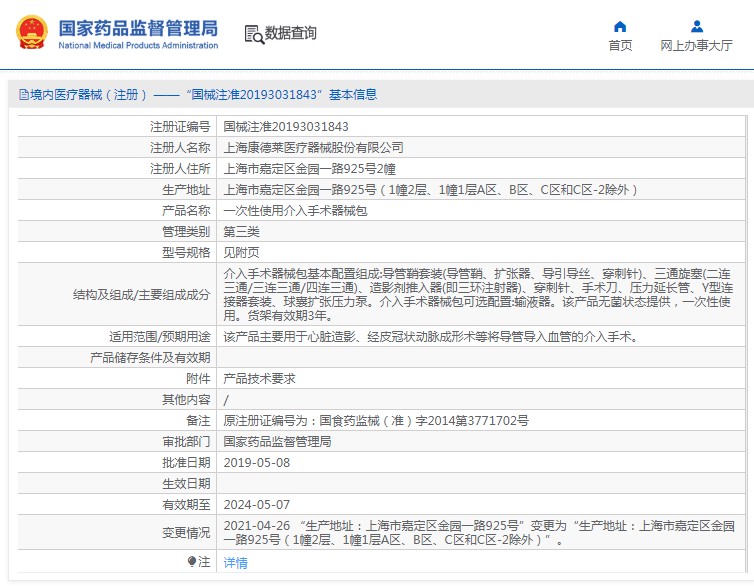Click the 批准日期 row label
This screenshot has width=754, height=588.
(186, 463)
